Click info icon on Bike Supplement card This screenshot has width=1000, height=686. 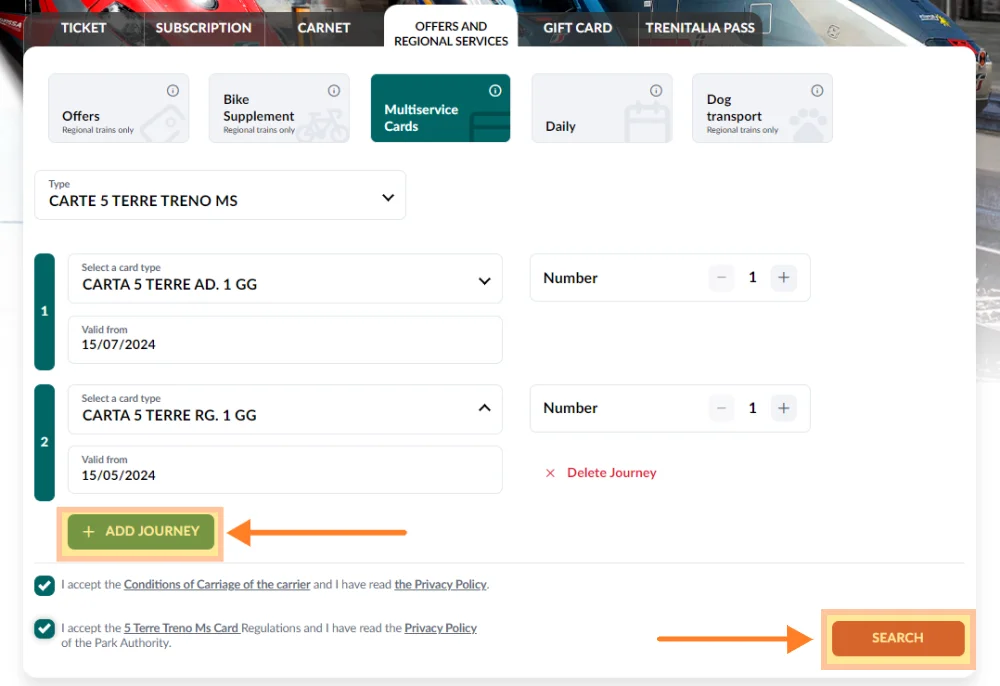point(334,91)
